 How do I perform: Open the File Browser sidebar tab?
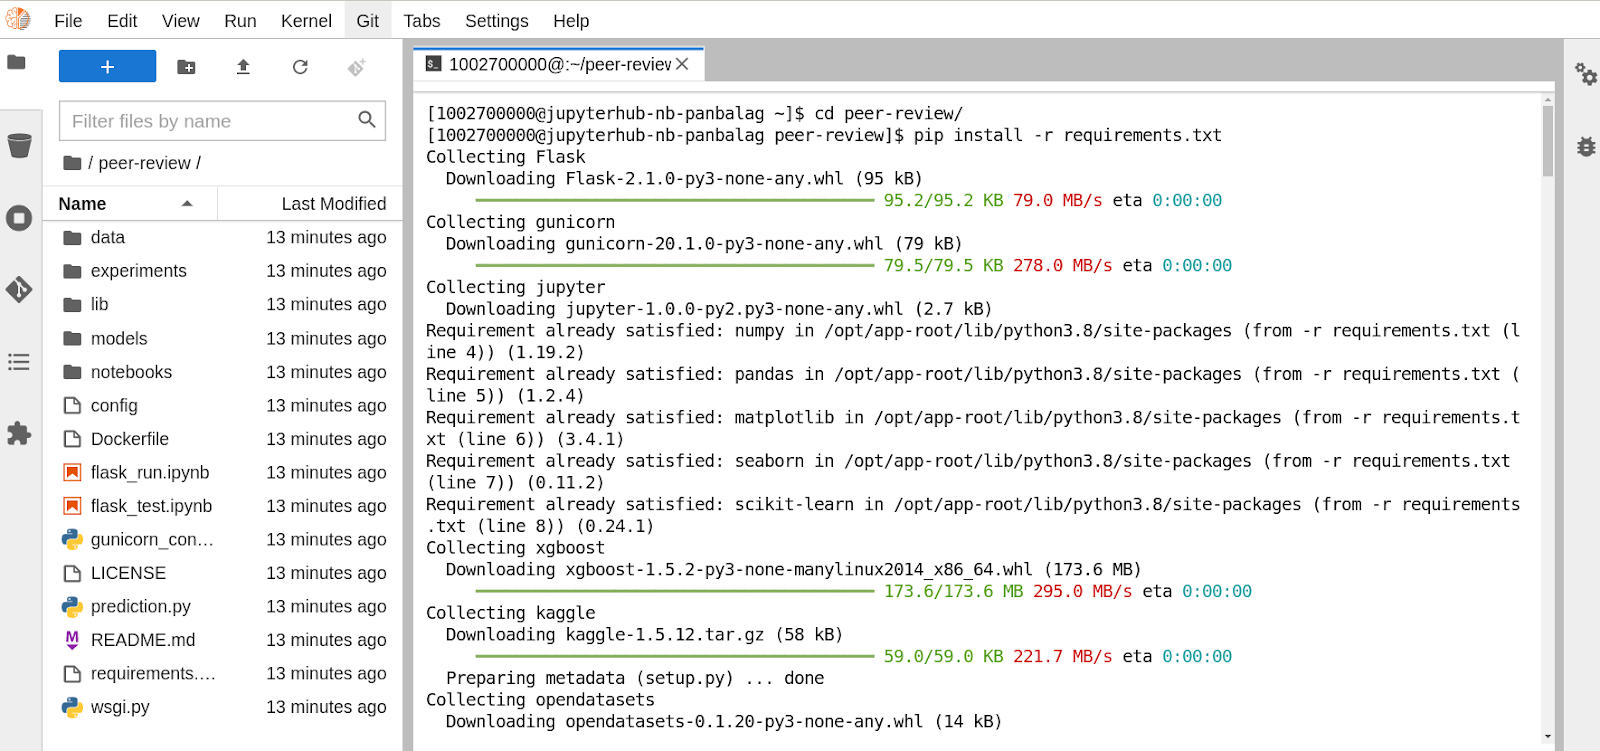click(x=17, y=63)
